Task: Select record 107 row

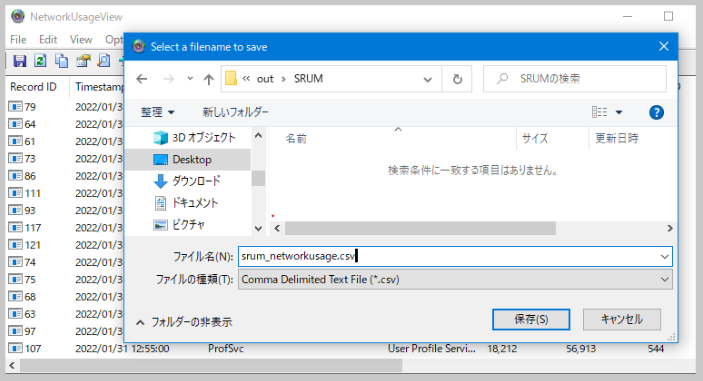Action: pyautogui.click(x=336, y=349)
